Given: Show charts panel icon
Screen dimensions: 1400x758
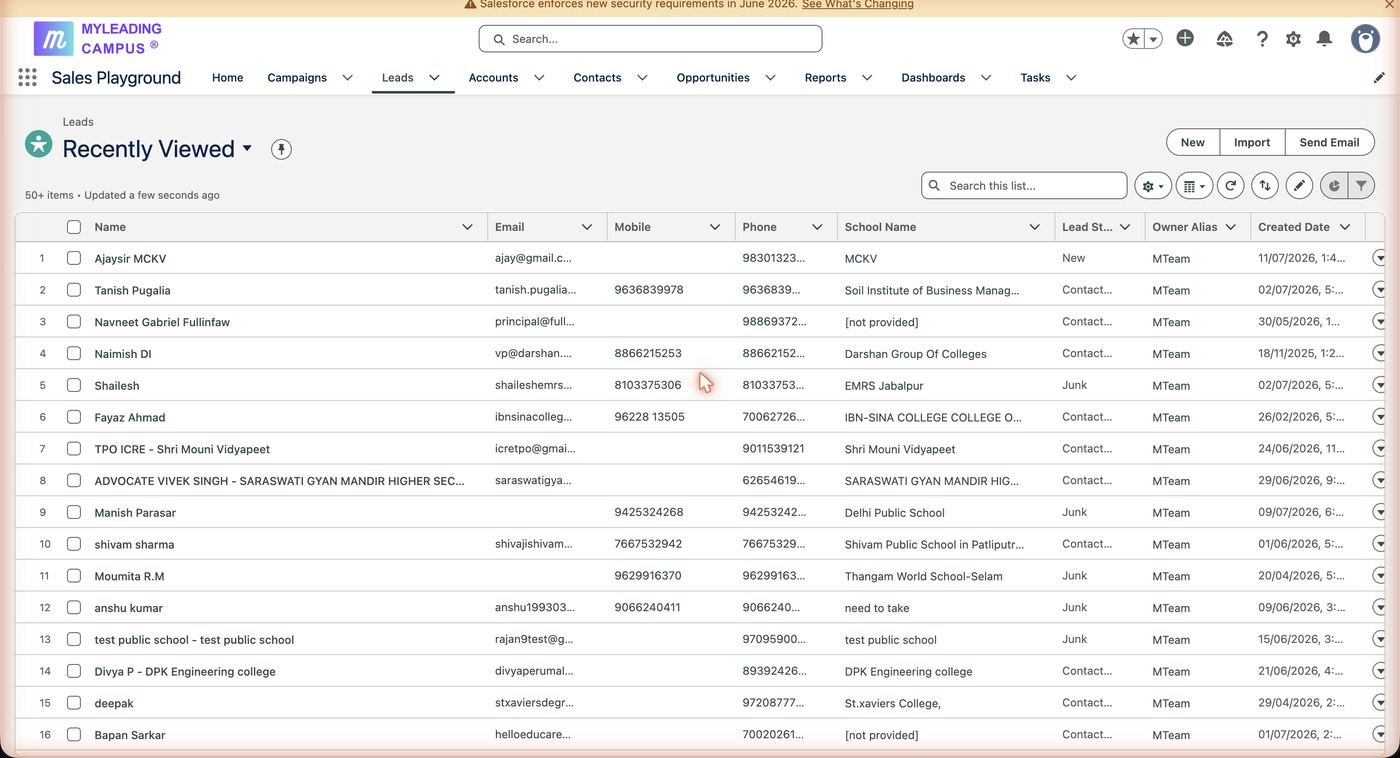Looking at the screenshot, I should click(x=1334, y=186).
